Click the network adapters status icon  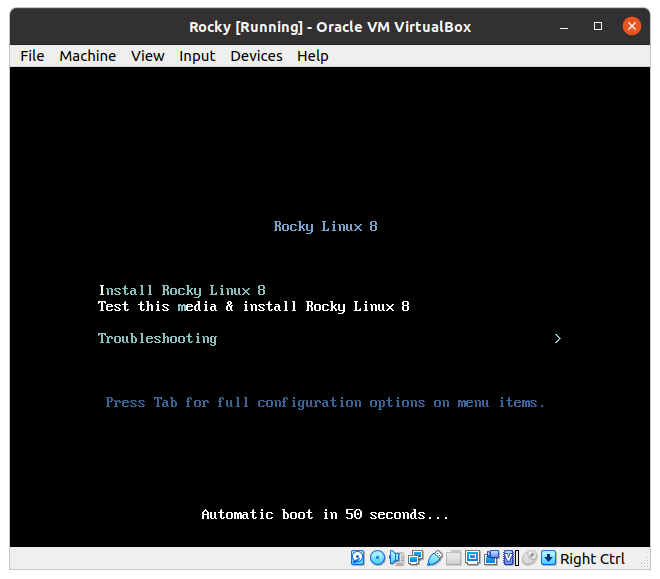(415, 558)
